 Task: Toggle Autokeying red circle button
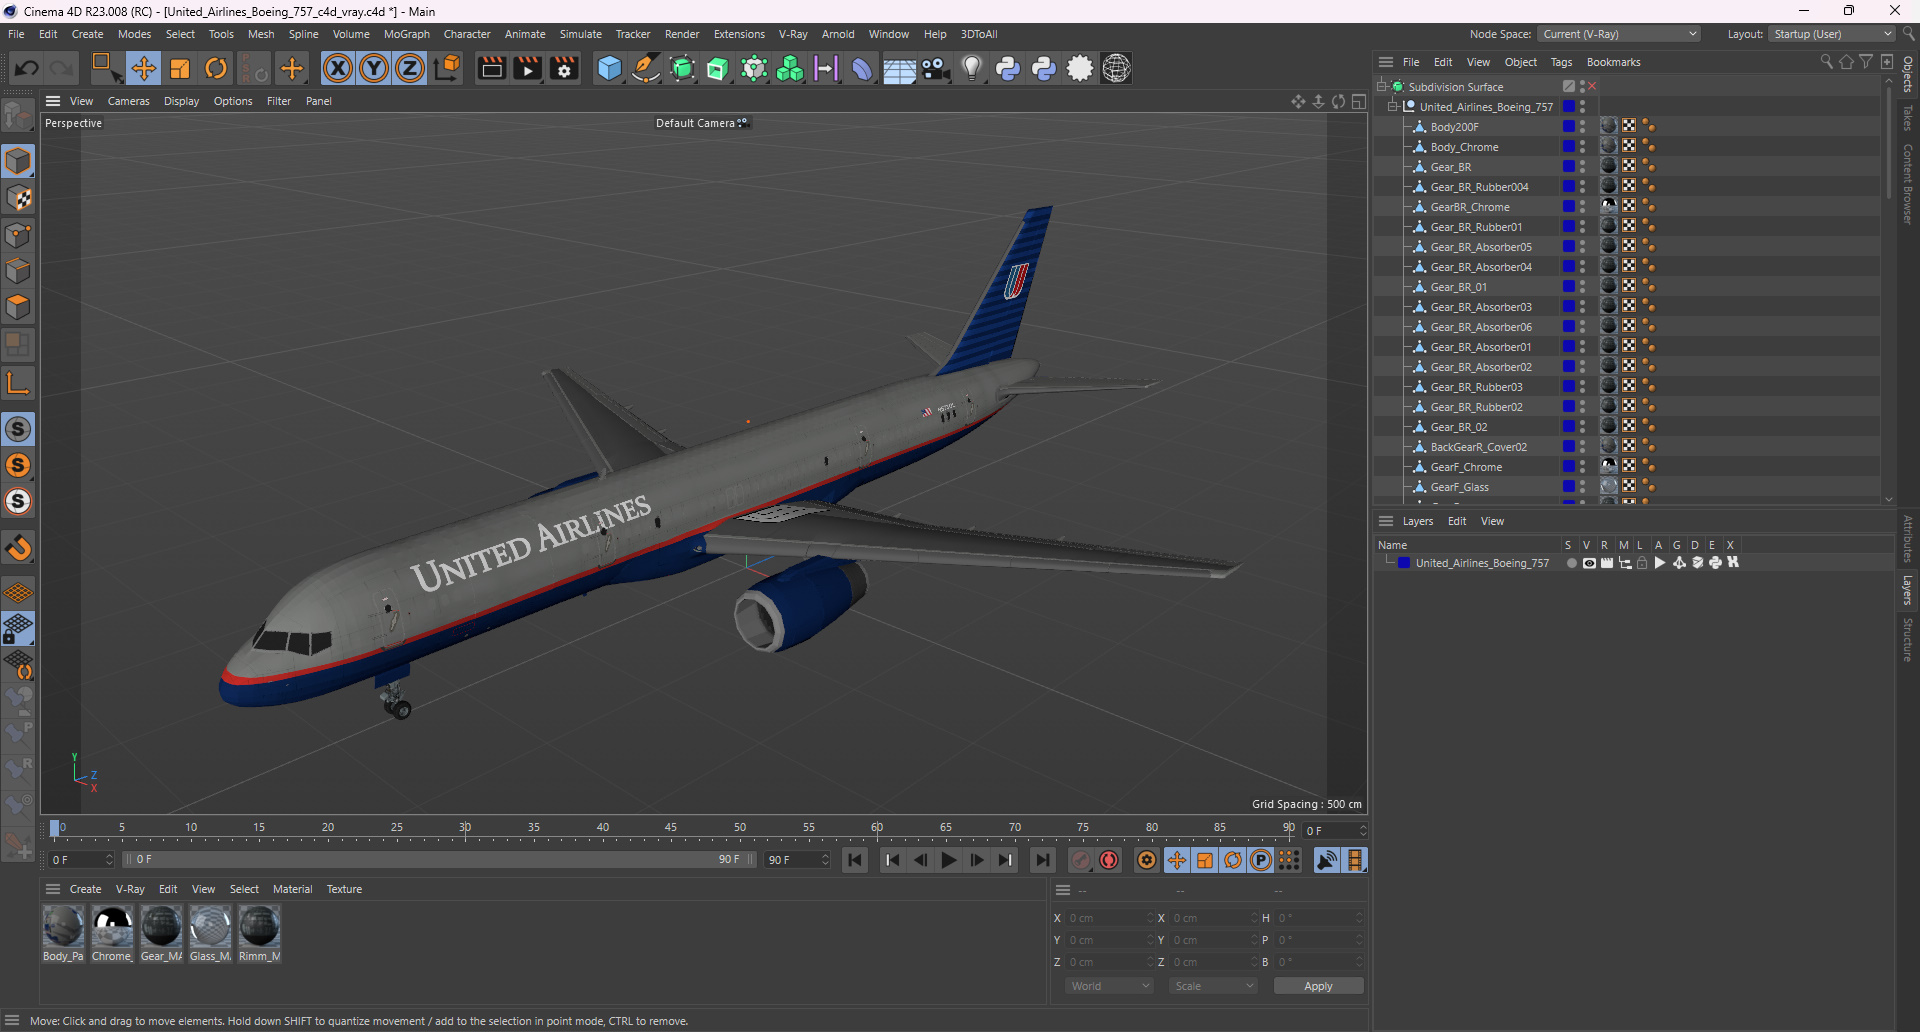pos(1109,860)
